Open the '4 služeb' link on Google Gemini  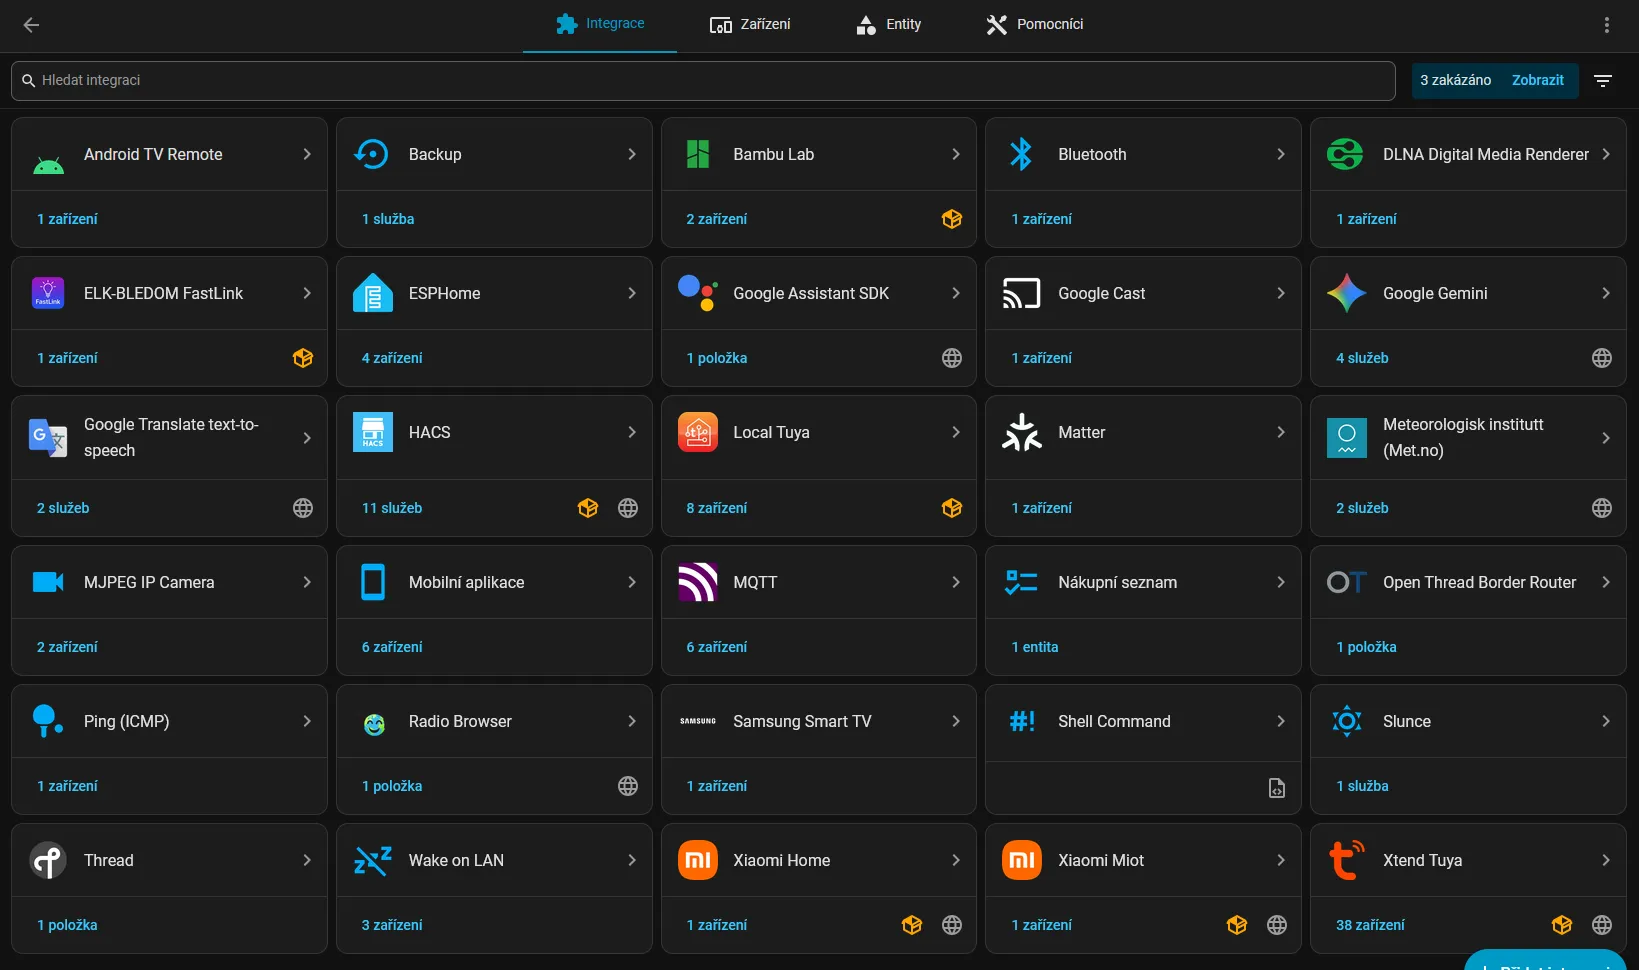tap(1362, 358)
